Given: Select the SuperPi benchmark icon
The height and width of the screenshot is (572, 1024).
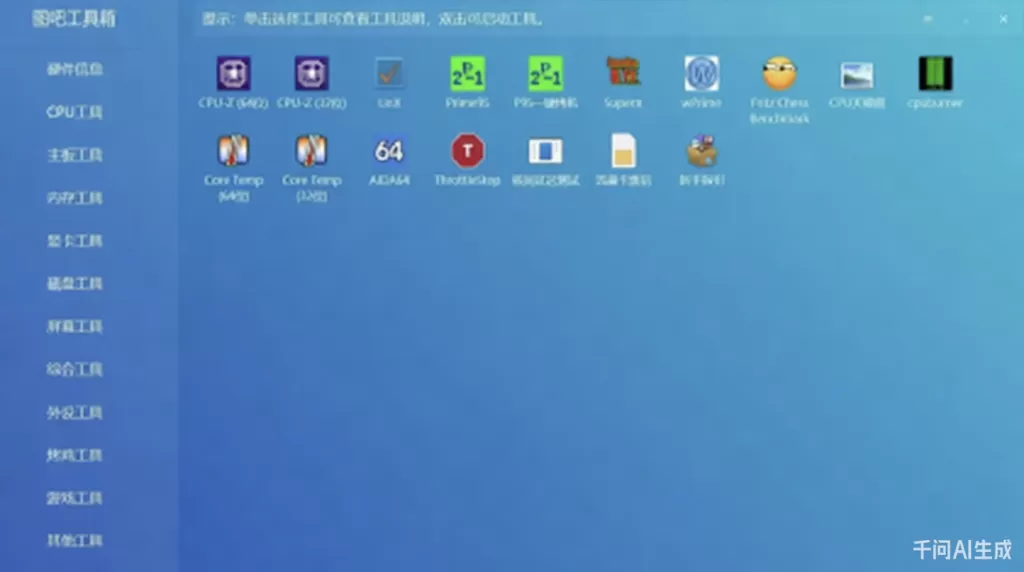Looking at the screenshot, I should pos(623,73).
